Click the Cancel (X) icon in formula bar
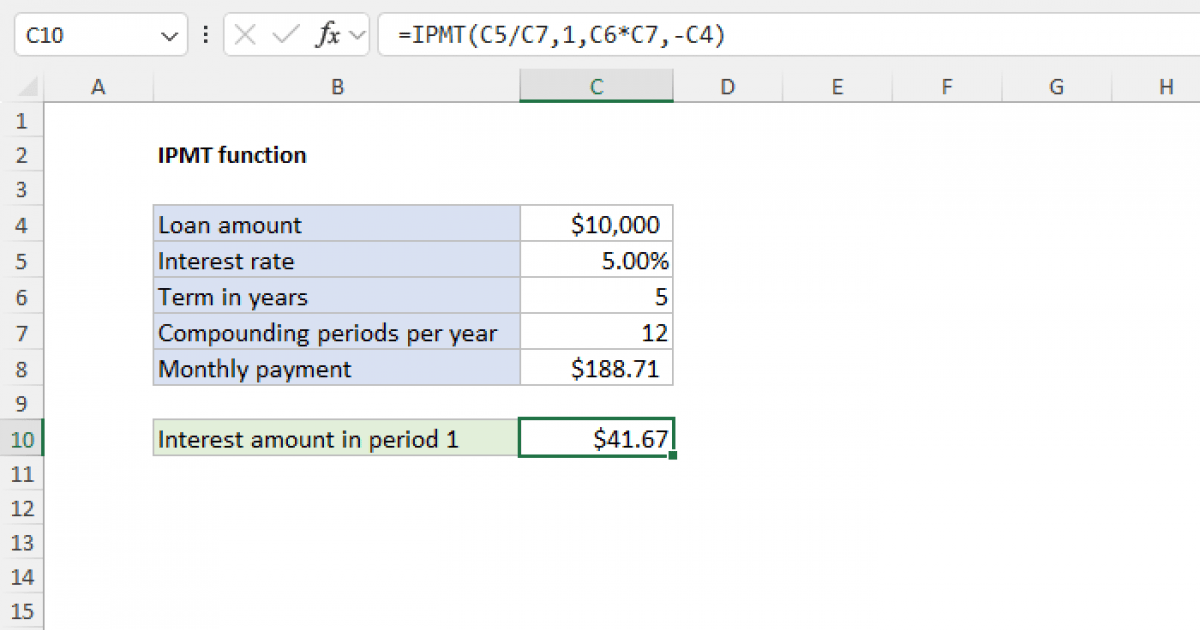This screenshot has height=630, width=1200. coord(243,34)
